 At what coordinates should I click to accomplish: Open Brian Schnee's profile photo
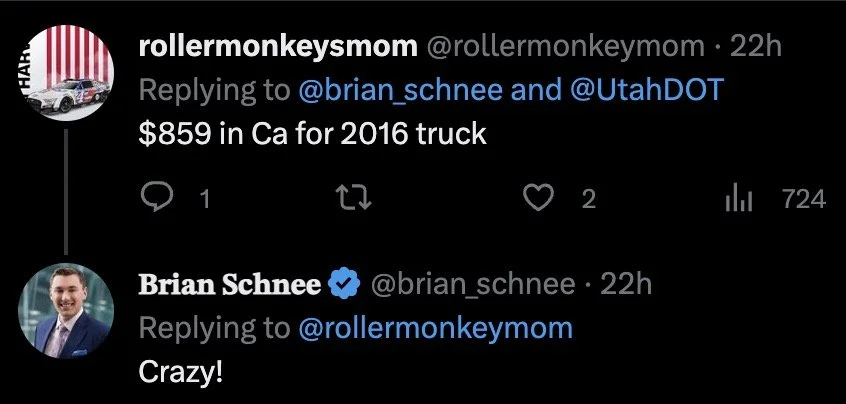click(67, 308)
